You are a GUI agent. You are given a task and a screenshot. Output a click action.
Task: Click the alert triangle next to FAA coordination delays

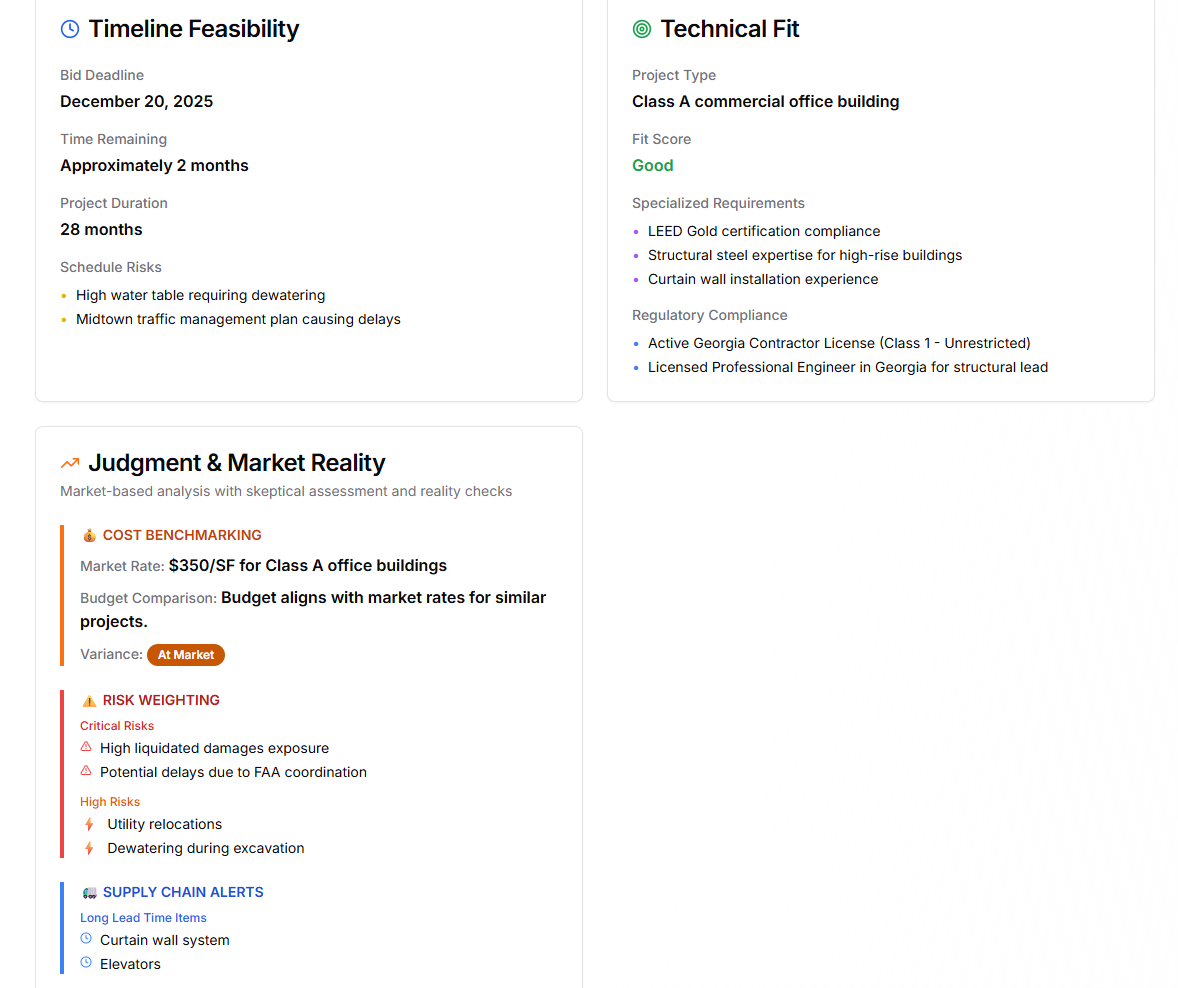[86, 771]
